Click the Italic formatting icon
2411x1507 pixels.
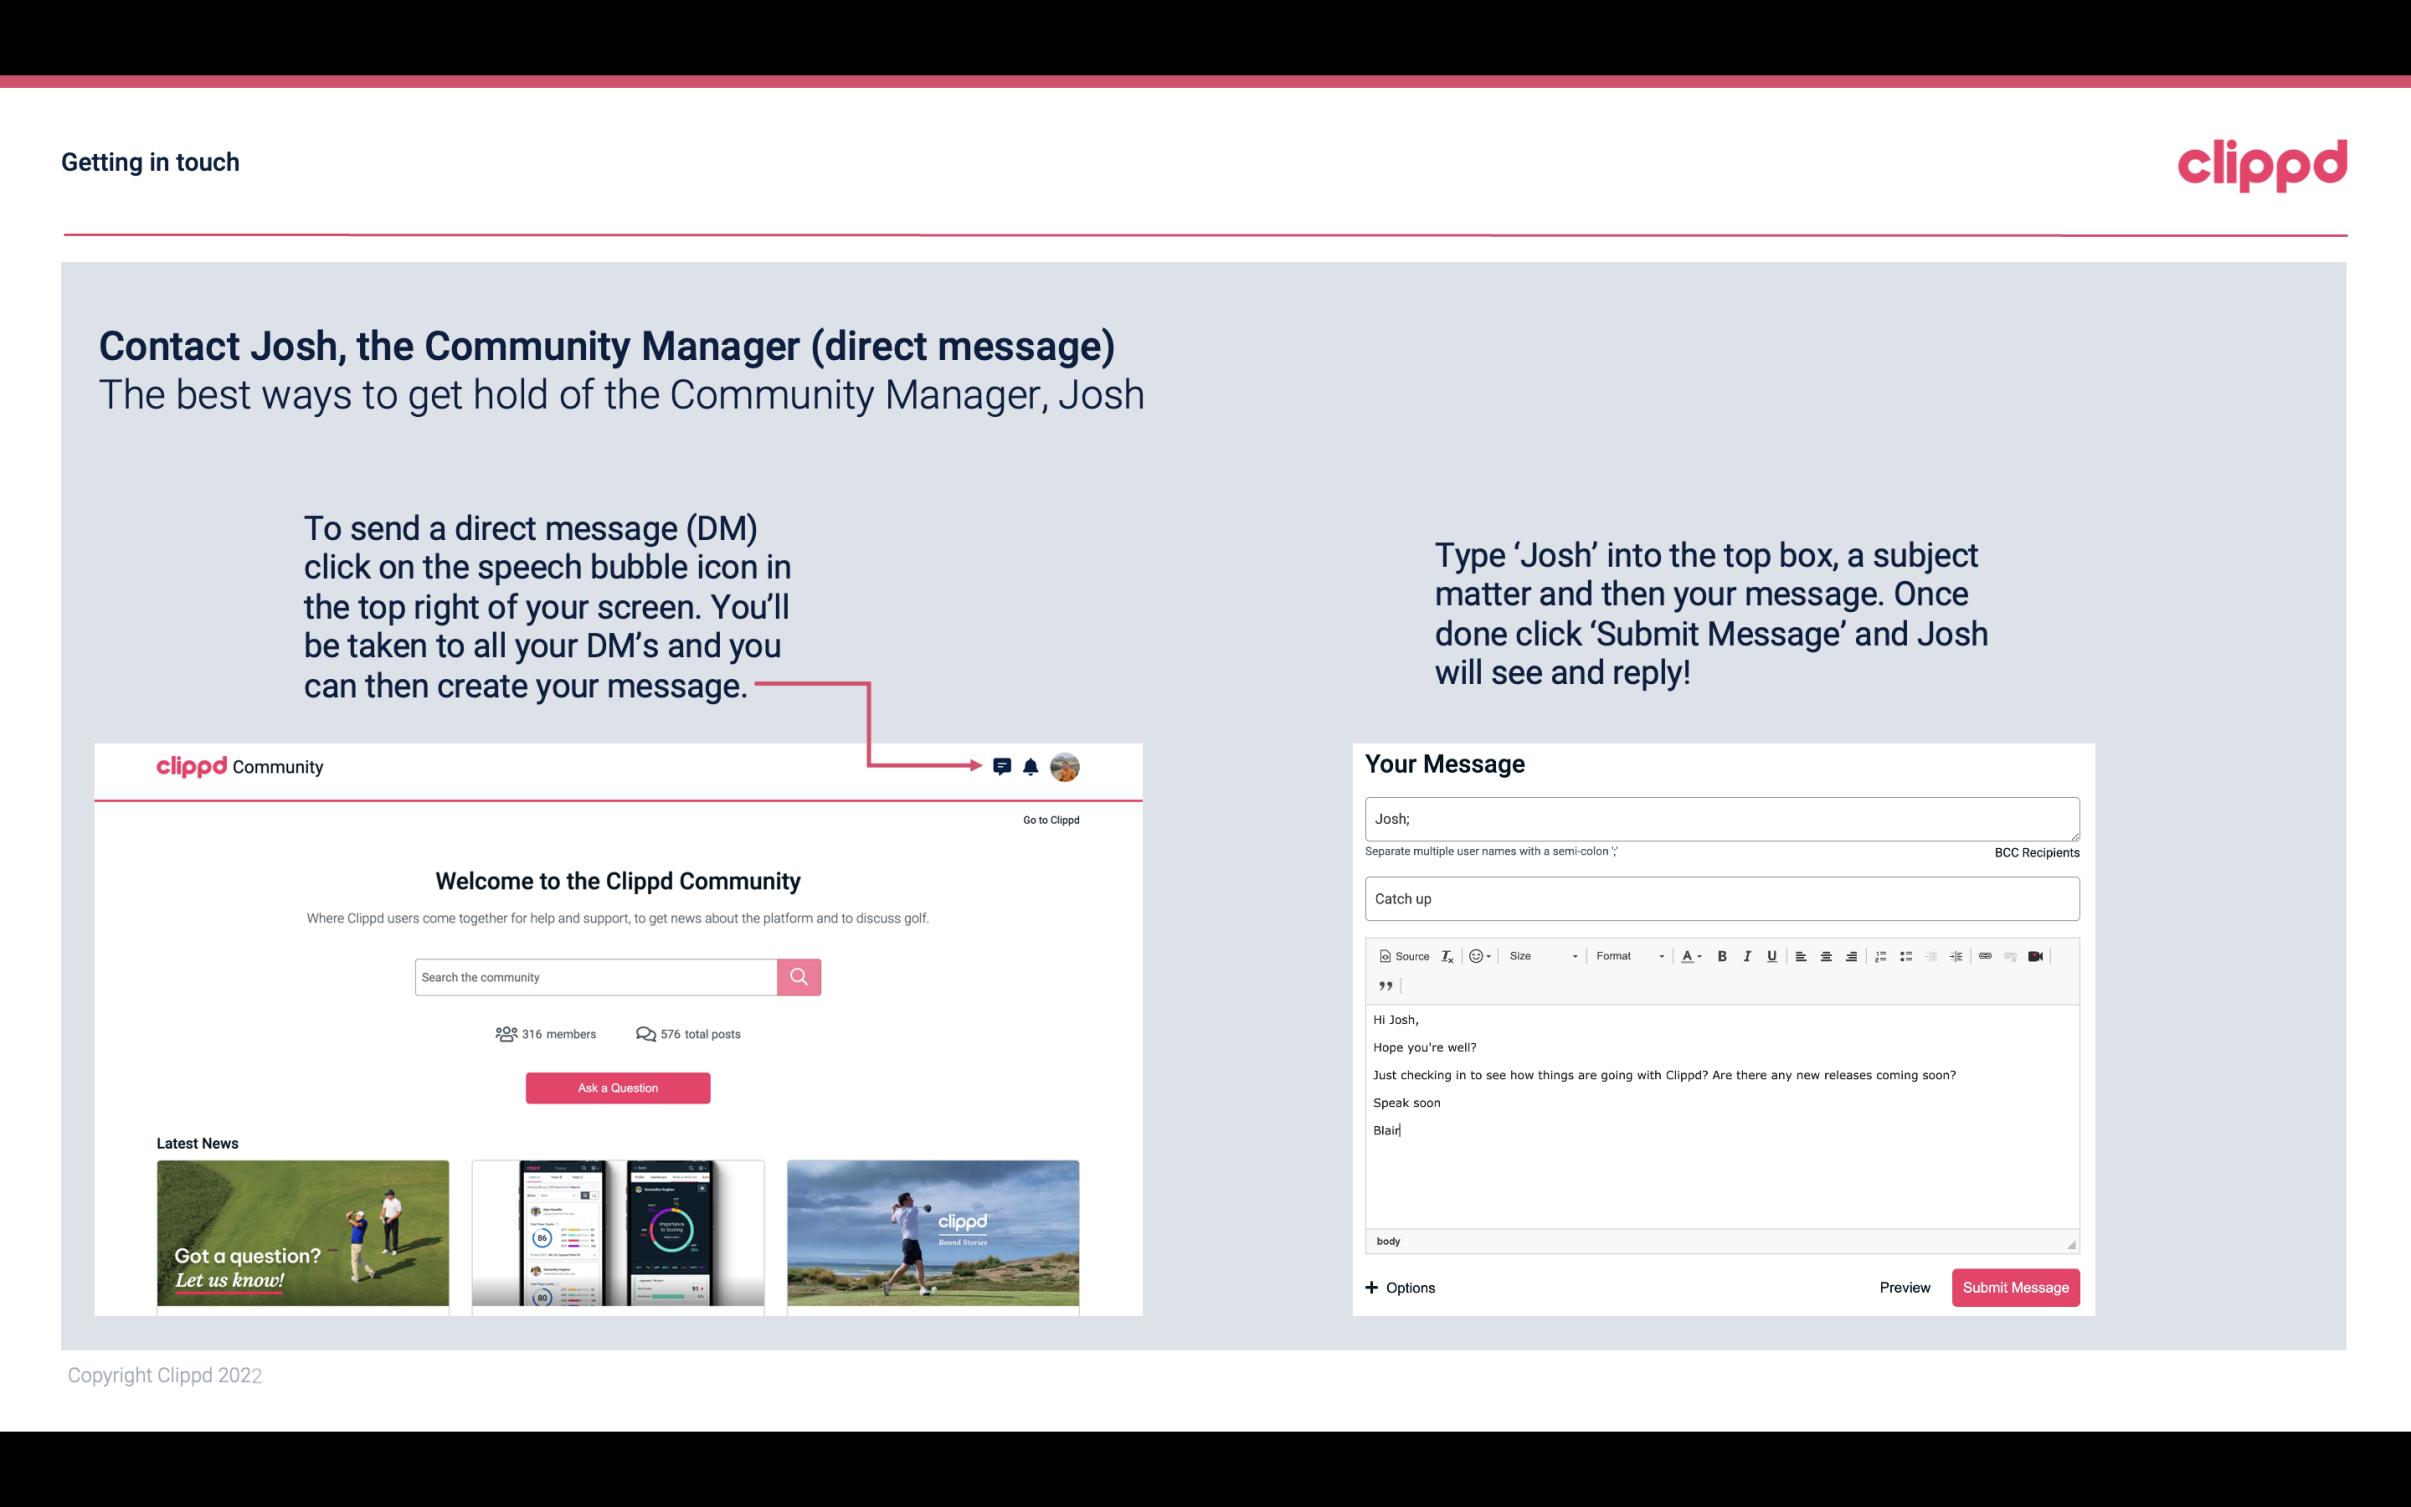click(1744, 957)
